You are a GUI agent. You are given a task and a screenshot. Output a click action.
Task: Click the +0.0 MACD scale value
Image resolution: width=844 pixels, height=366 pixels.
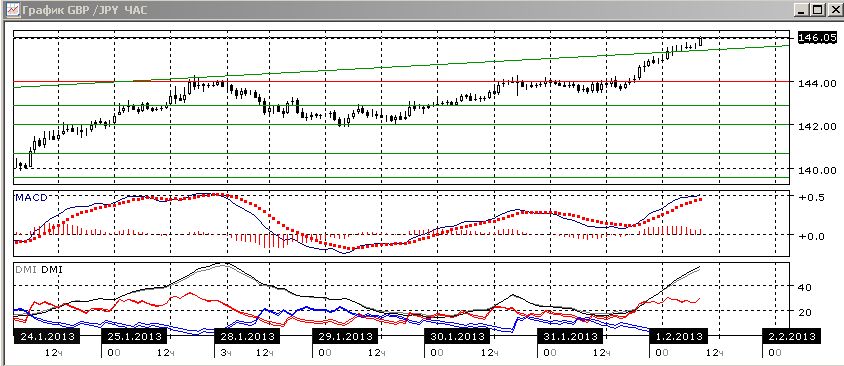811,236
